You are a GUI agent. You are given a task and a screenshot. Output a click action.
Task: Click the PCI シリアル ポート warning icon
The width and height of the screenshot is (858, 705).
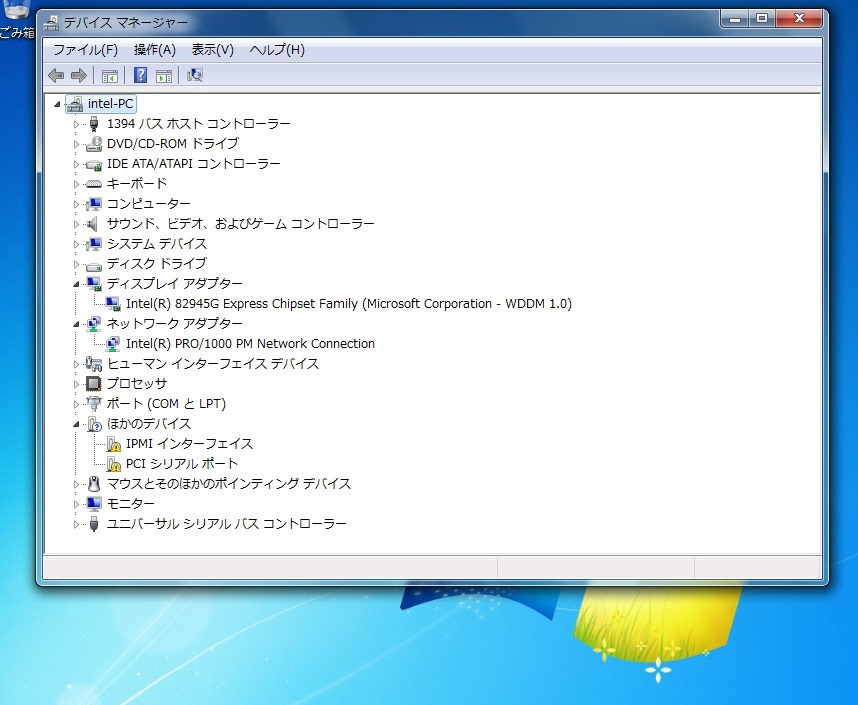pos(113,464)
